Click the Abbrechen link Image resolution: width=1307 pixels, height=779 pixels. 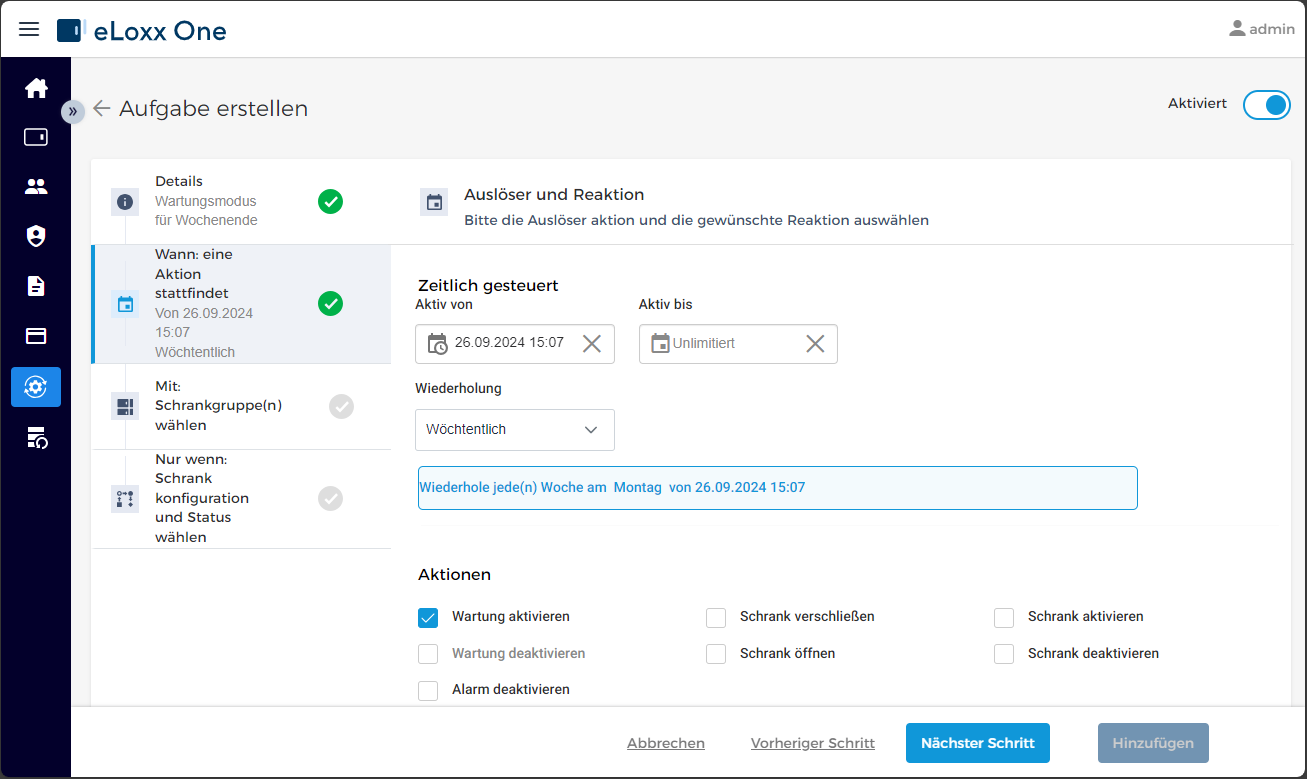point(666,743)
